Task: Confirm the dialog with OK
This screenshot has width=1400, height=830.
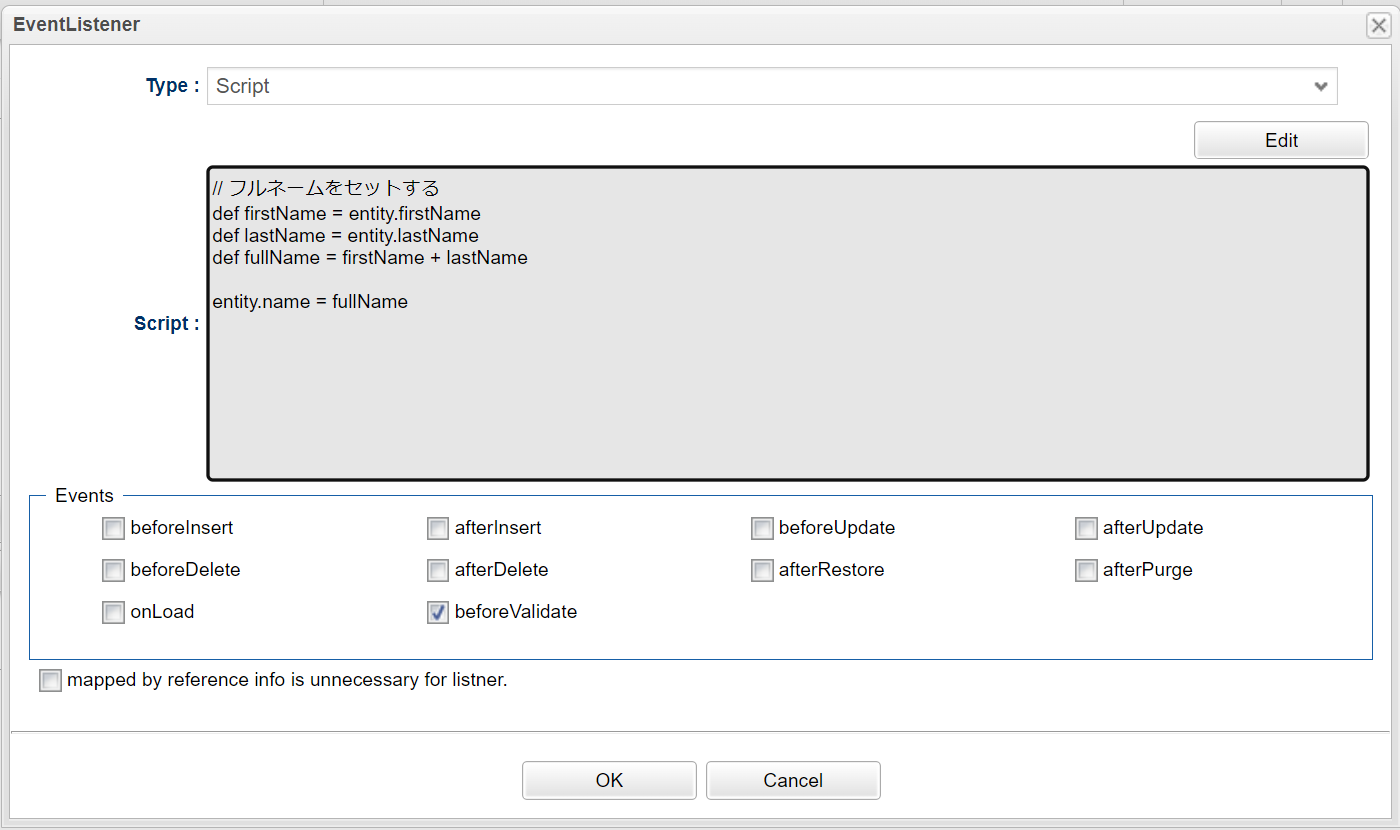Action: (x=609, y=780)
